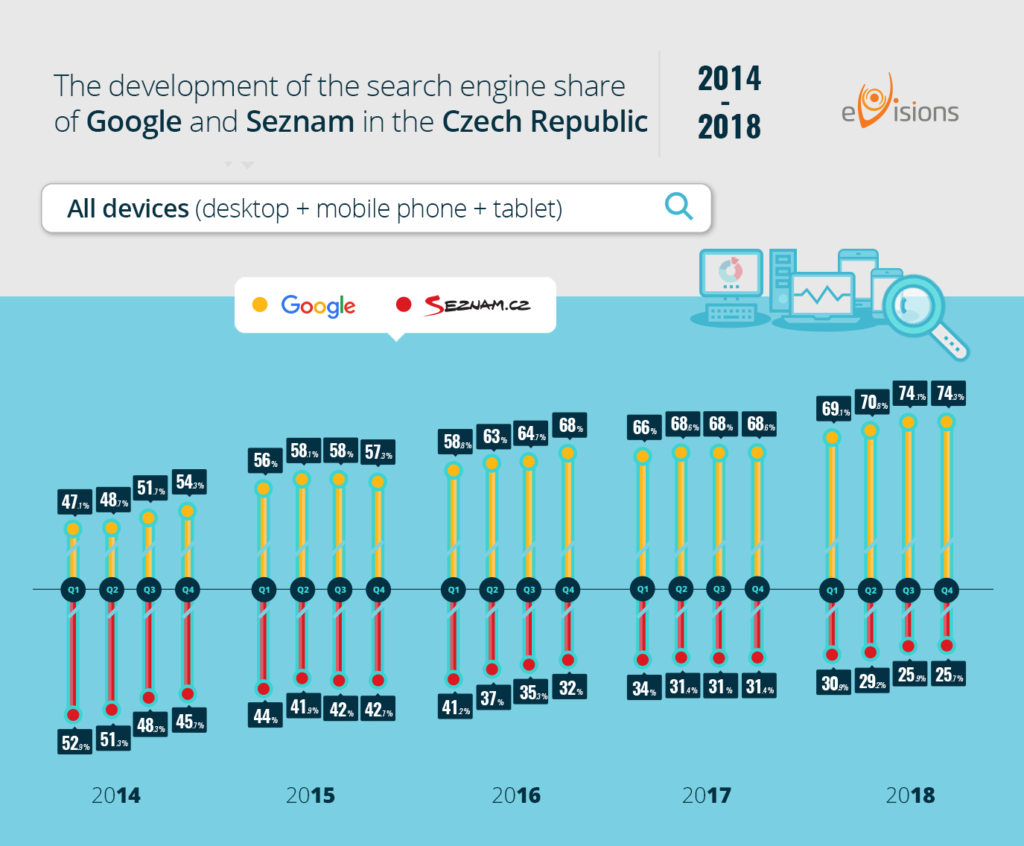Click the 2014 - 2018 date range heading
The height and width of the screenshot is (846, 1024).
(x=729, y=103)
